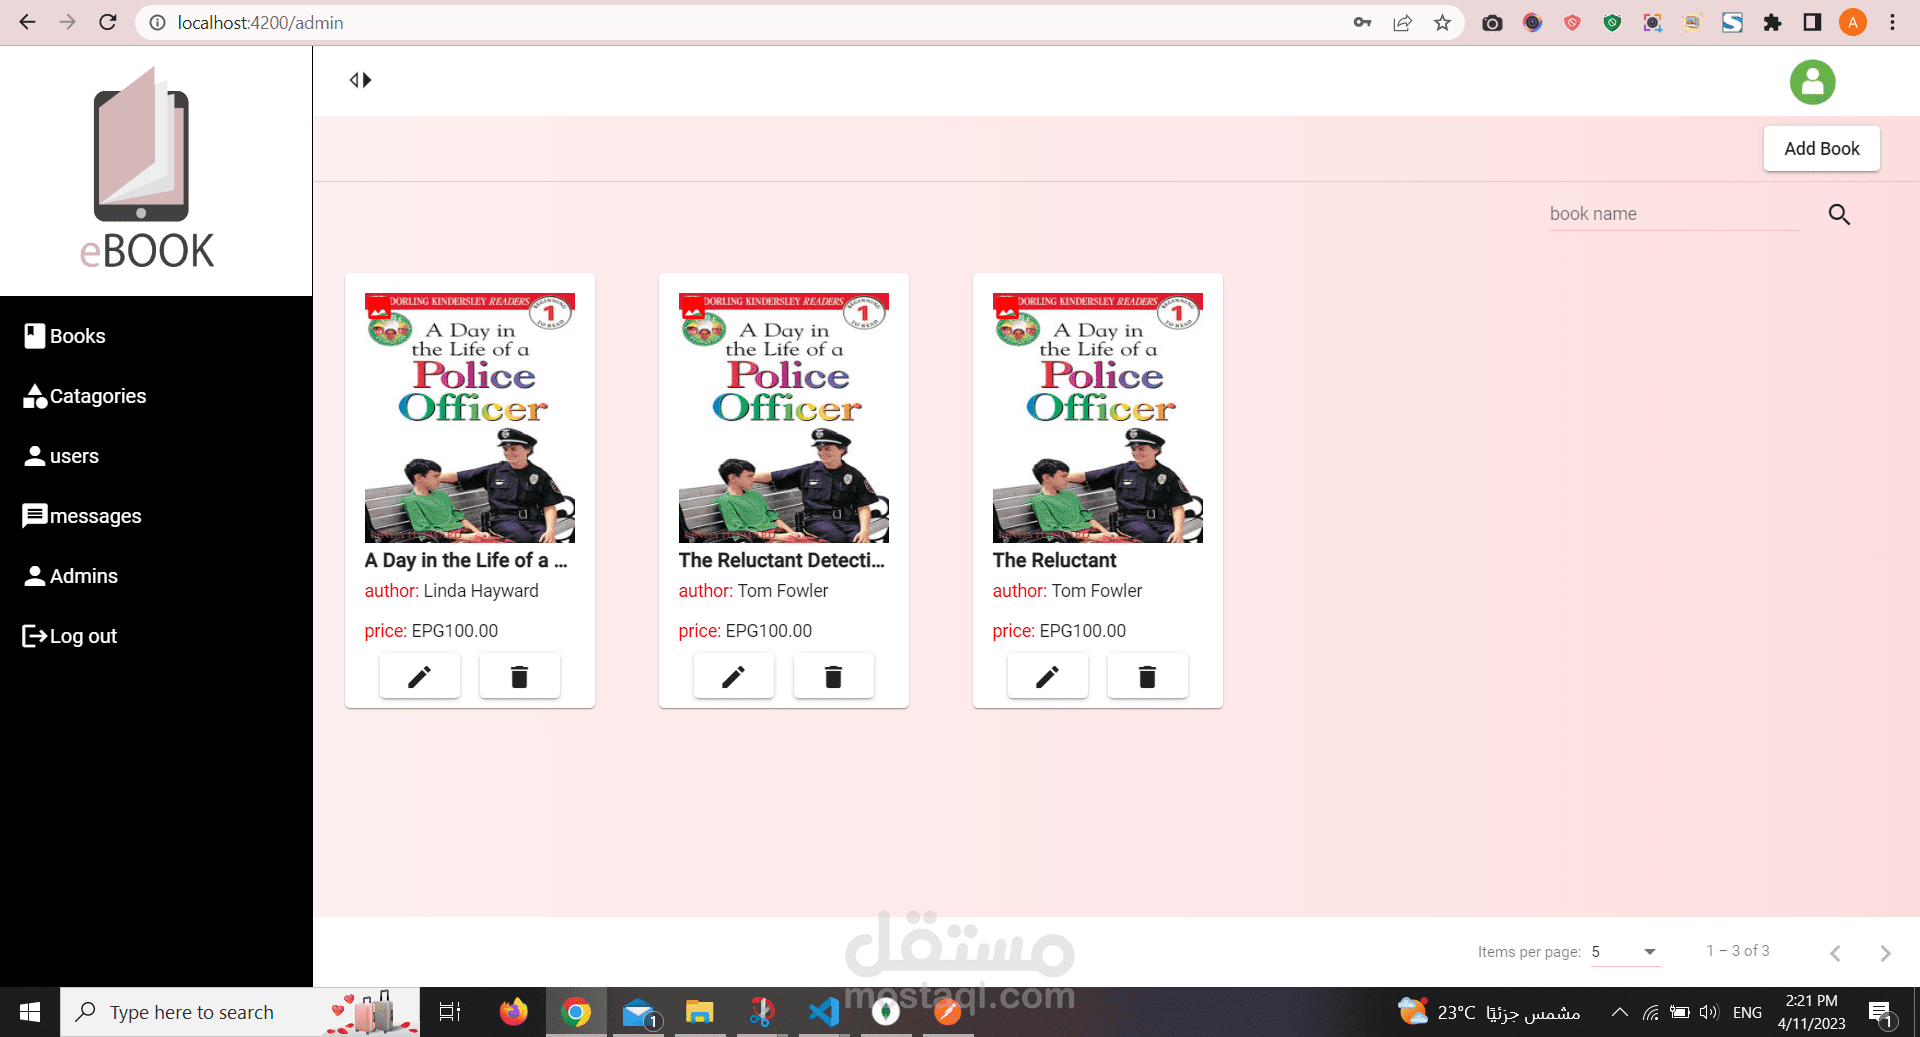Delete The Reluctant Detecti... book via trash icon

pyautogui.click(x=834, y=677)
